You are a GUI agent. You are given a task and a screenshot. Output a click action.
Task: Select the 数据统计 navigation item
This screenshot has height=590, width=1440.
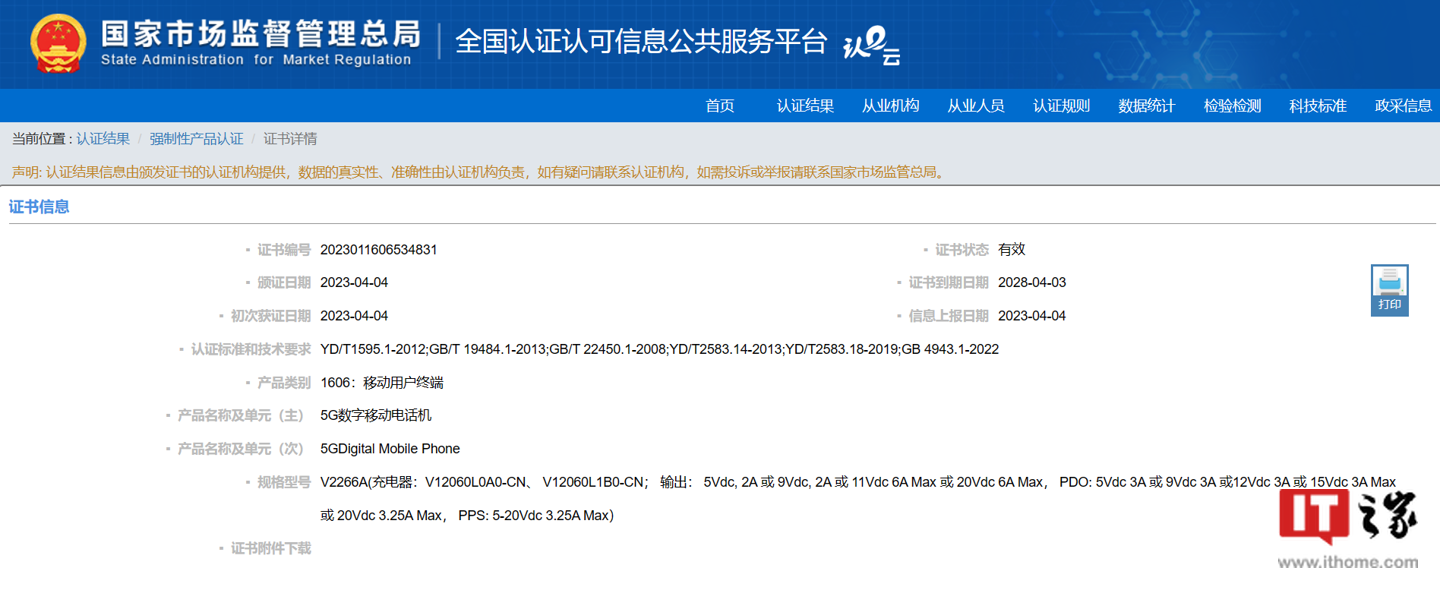1147,106
